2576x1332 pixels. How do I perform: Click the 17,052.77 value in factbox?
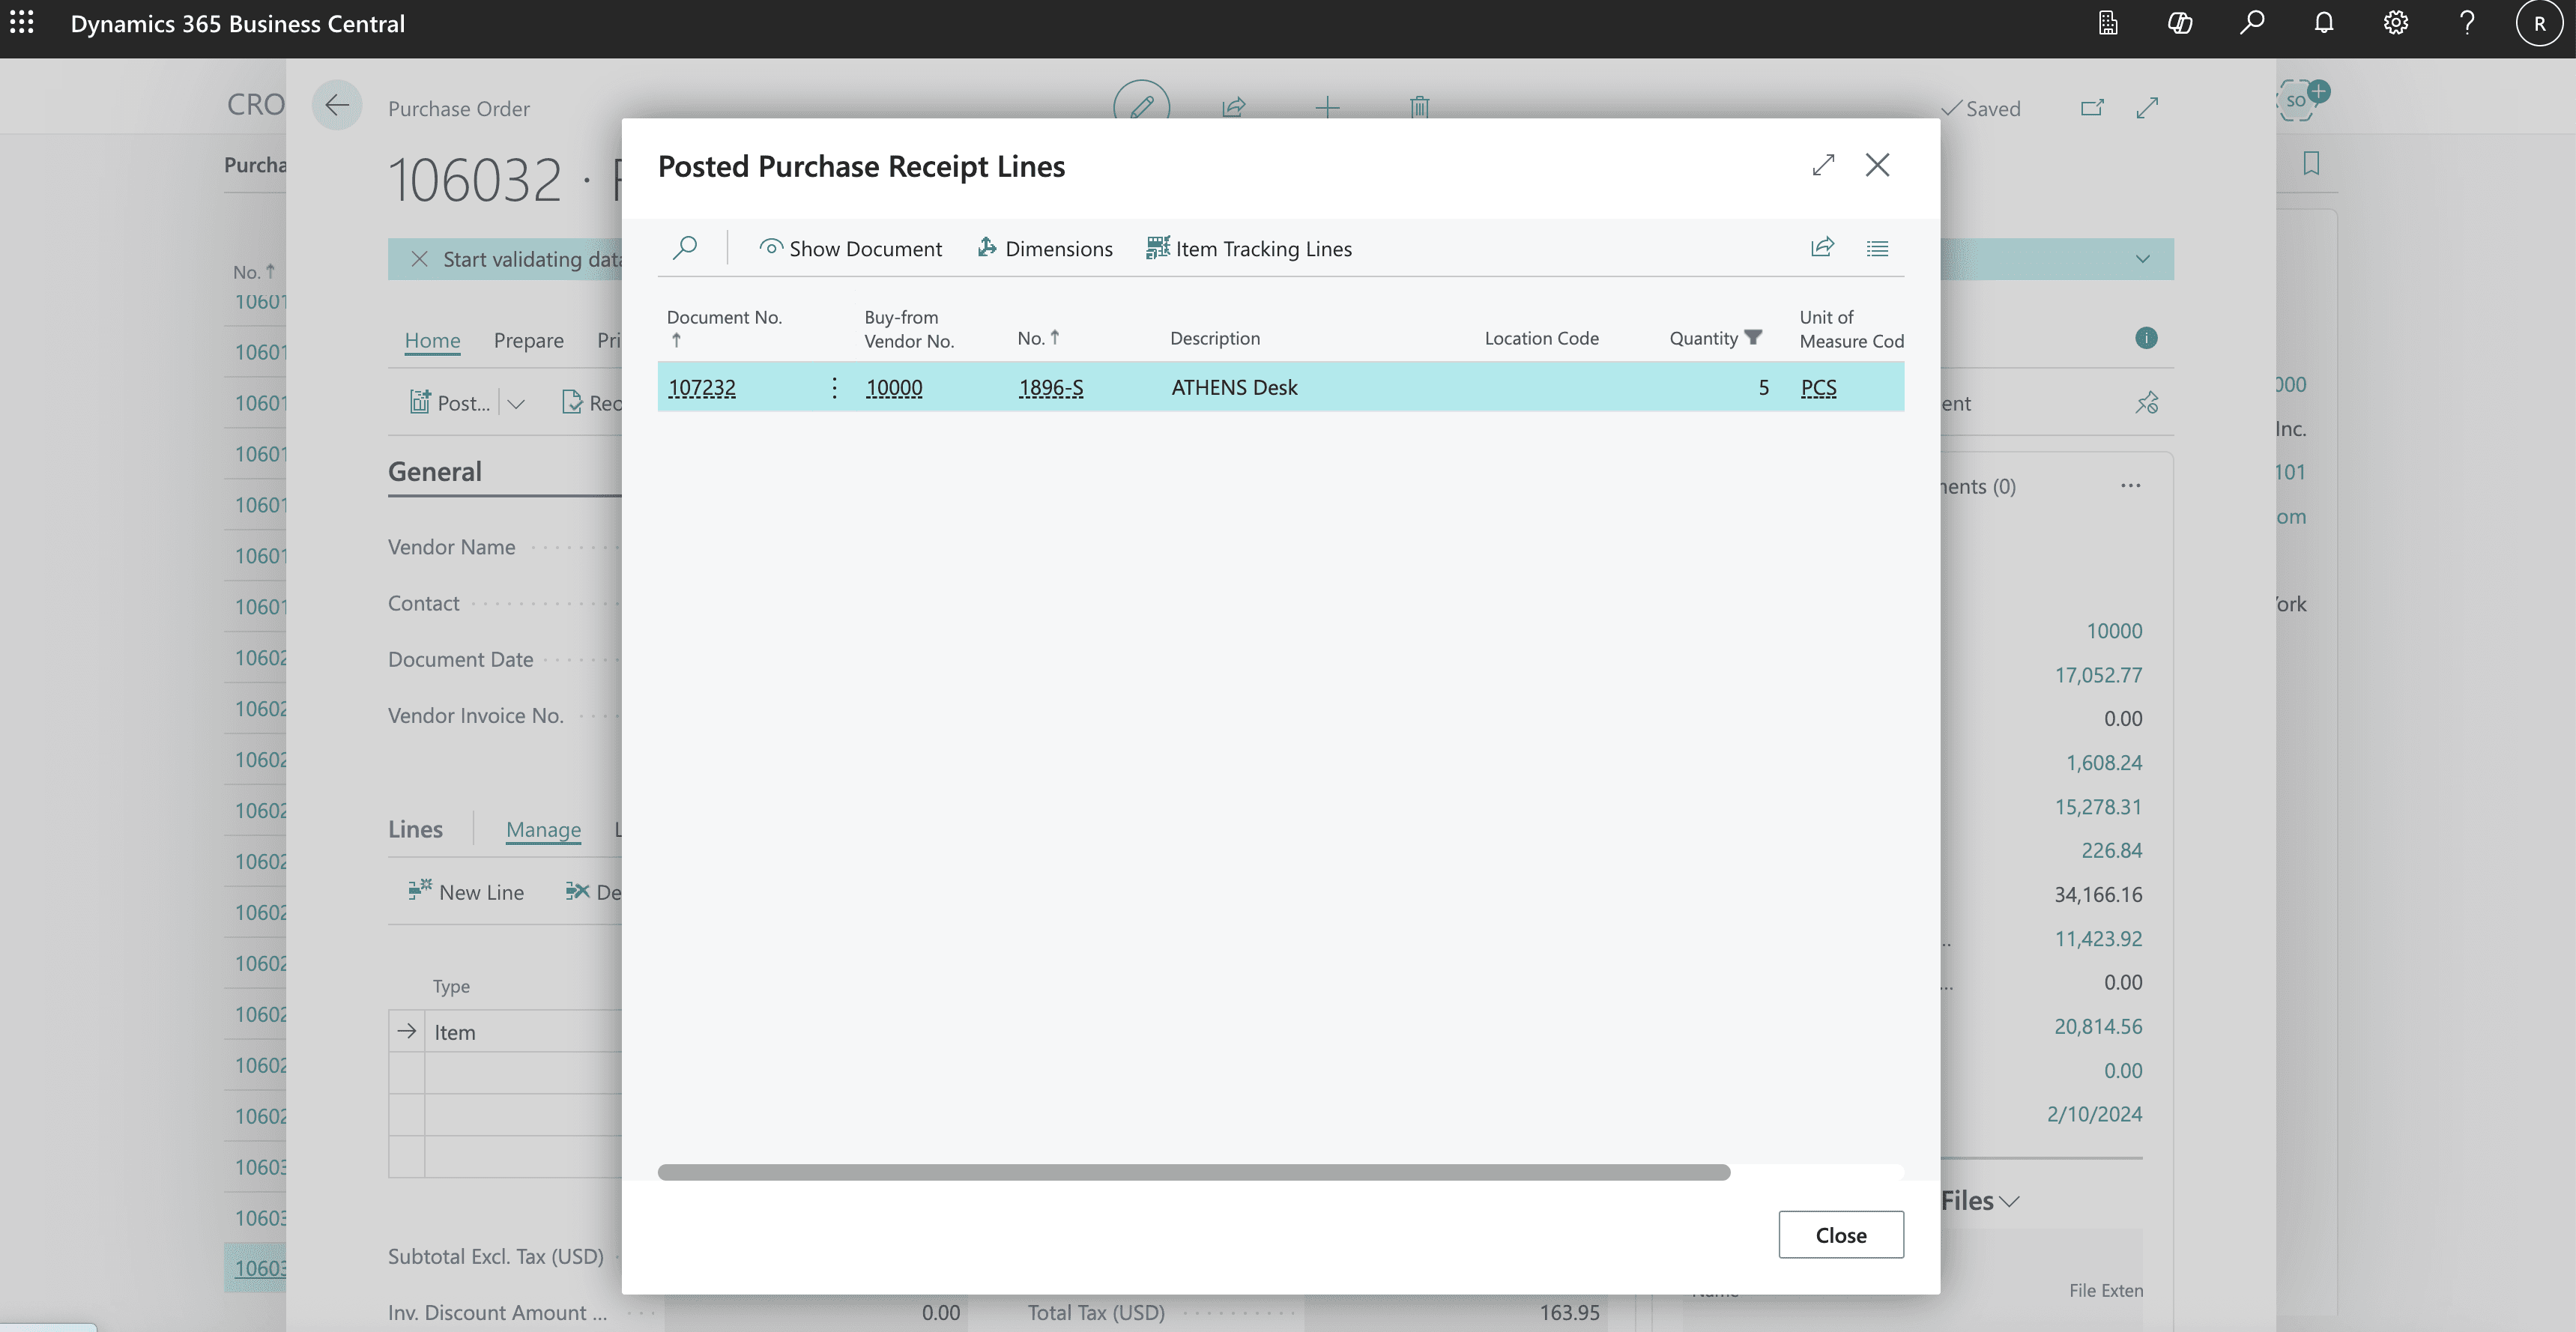2098,675
